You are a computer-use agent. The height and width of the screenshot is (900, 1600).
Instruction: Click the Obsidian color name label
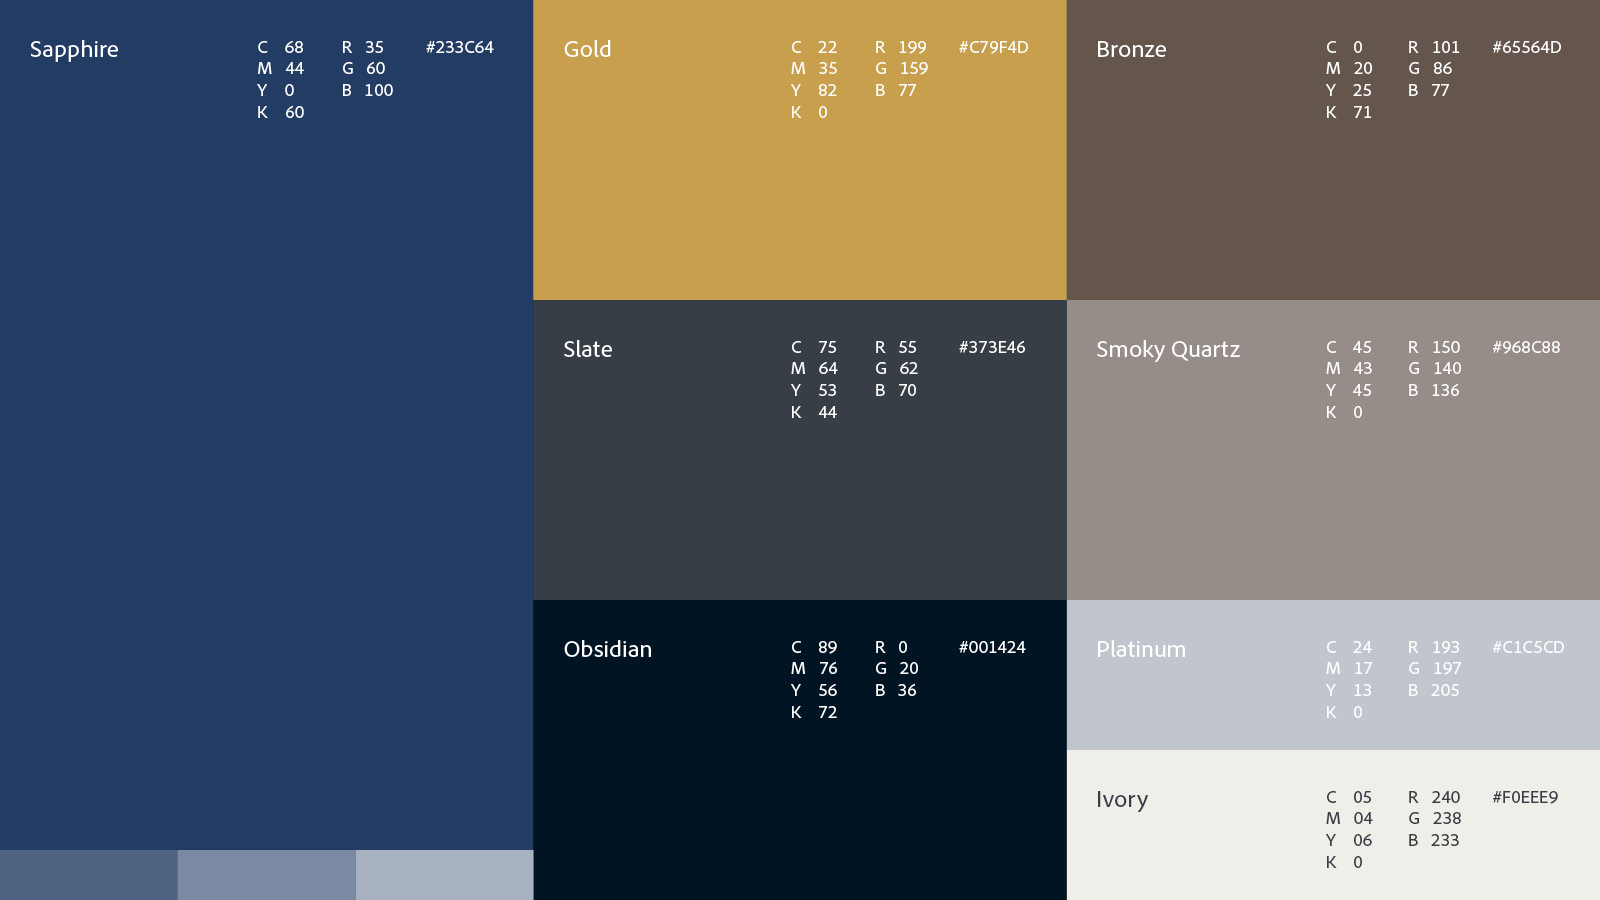608,649
